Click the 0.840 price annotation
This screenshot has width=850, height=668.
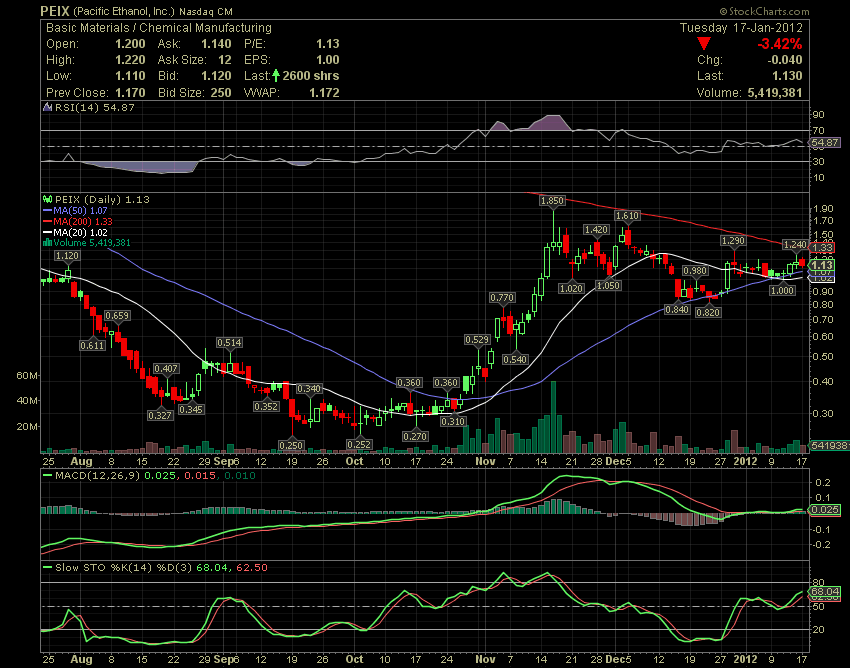pos(677,310)
